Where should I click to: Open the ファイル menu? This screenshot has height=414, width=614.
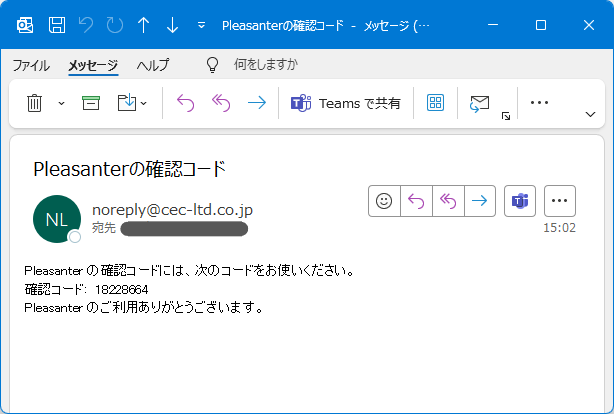[31, 65]
